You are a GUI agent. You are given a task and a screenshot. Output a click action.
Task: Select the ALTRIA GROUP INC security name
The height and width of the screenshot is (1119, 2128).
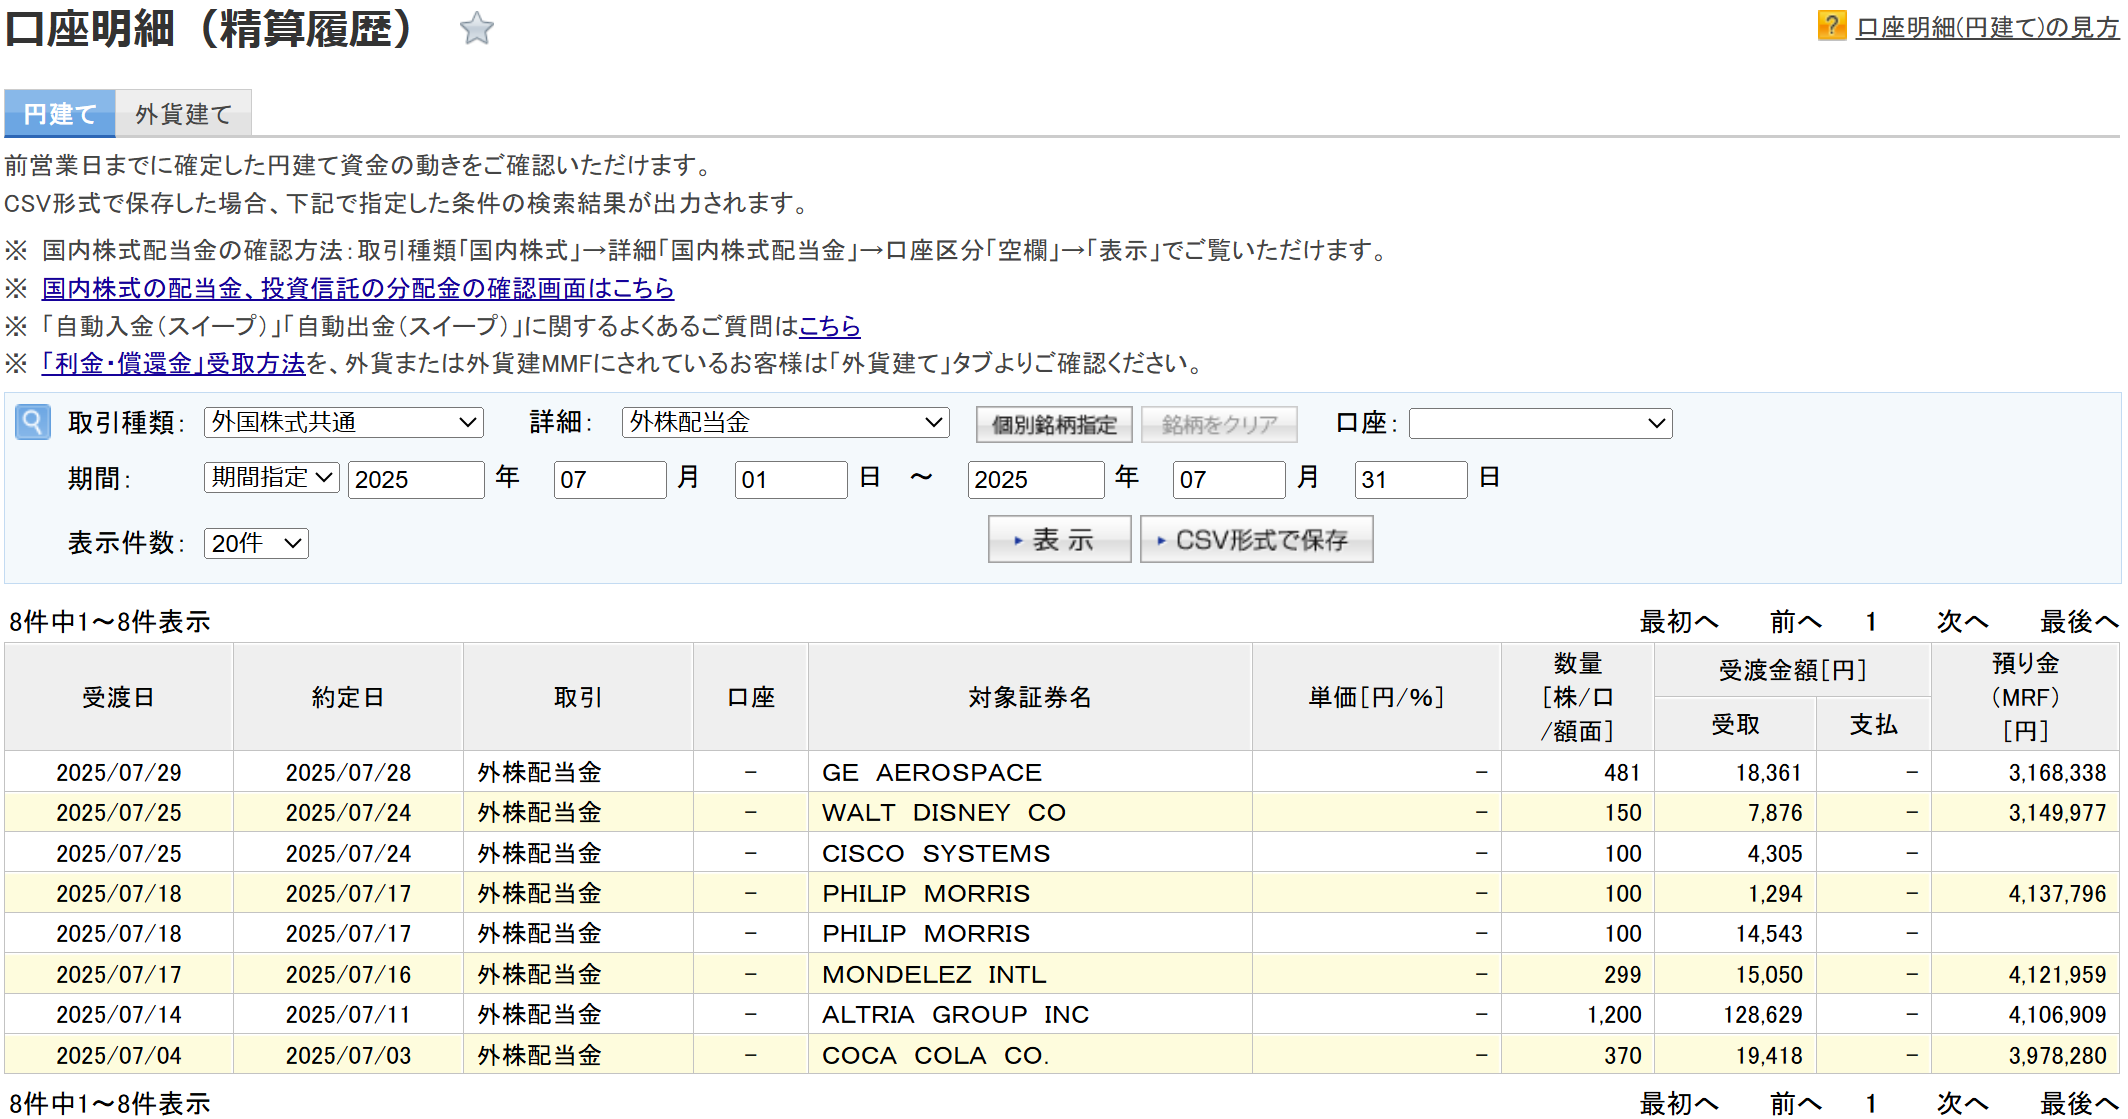coord(955,1014)
